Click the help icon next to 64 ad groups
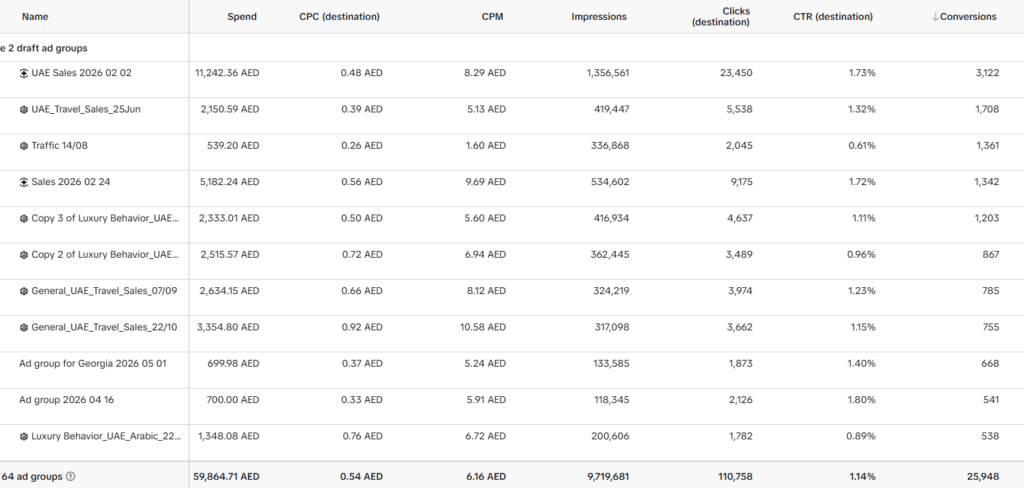 coord(71,477)
